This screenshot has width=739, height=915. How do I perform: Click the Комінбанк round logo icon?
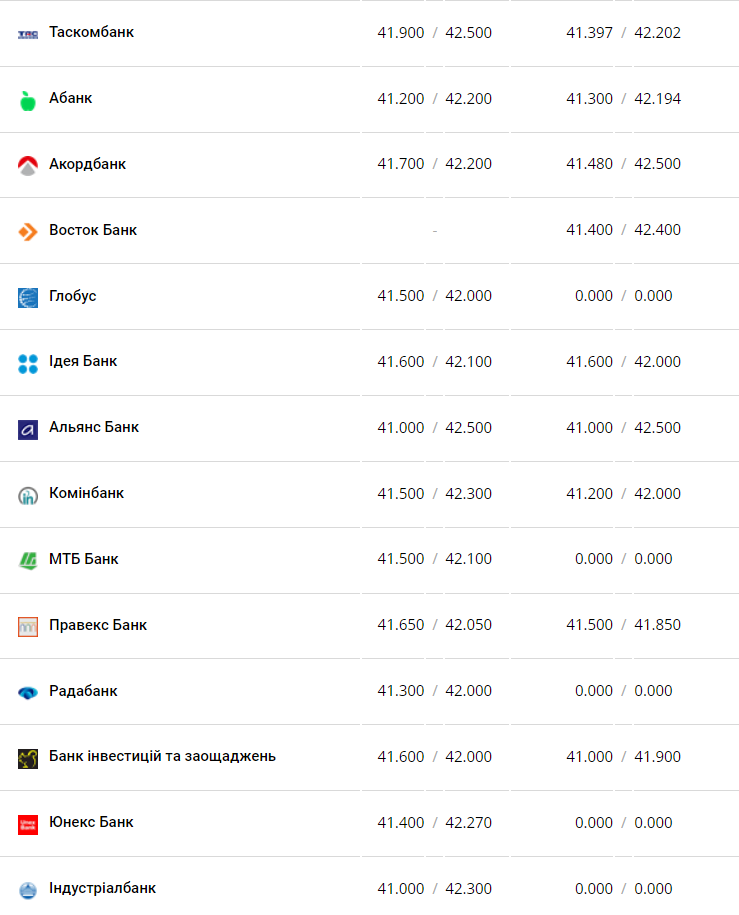(x=28, y=495)
